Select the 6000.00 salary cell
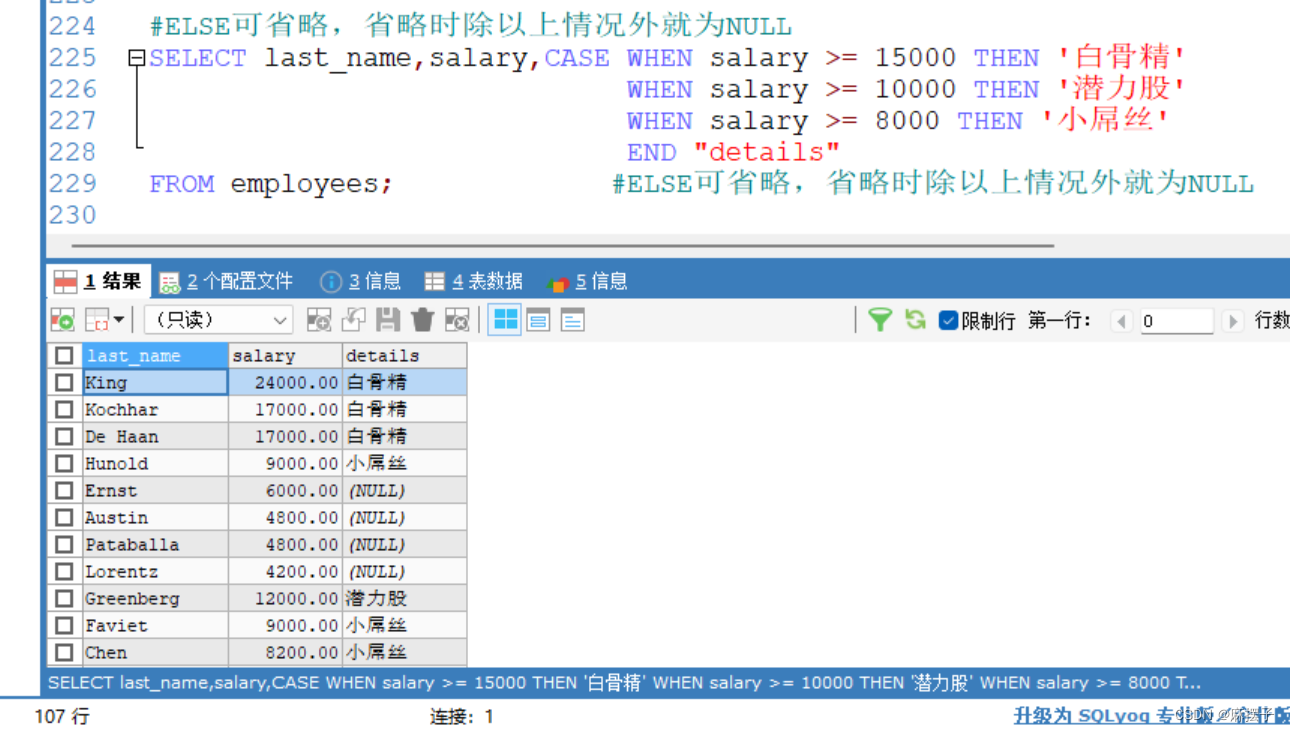Image resolution: width=1290 pixels, height=732 pixels. [x=285, y=490]
